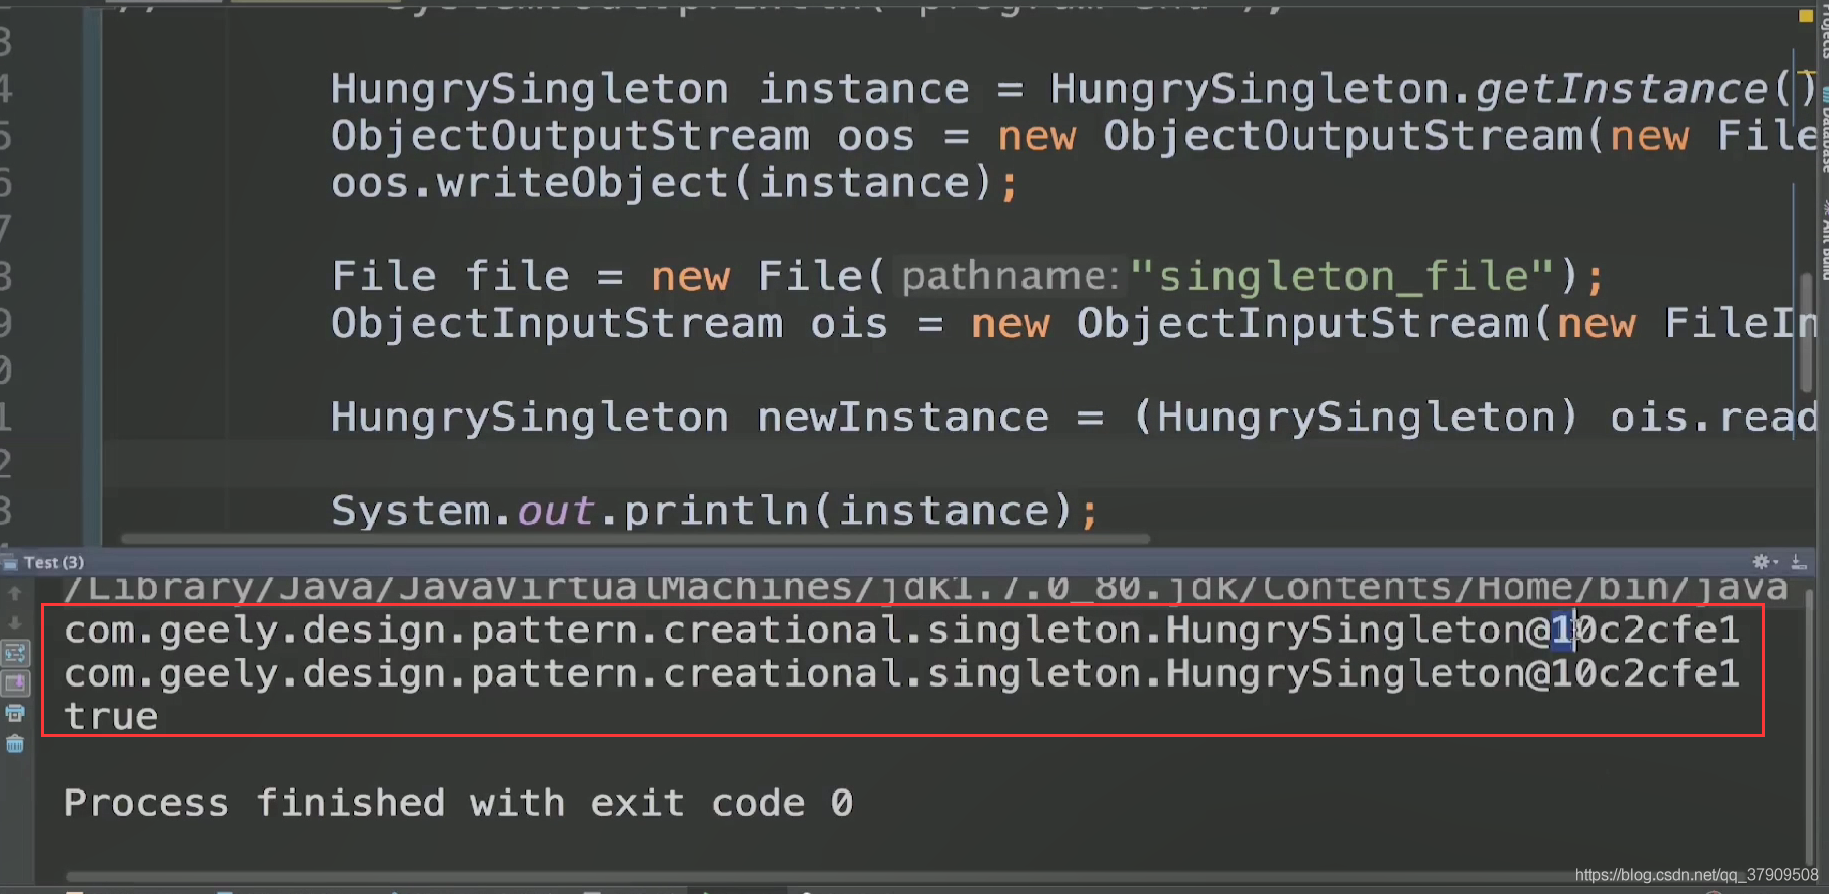Click the HungrySingleton instance declaration line
1829x894 pixels.
(1074, 89)
